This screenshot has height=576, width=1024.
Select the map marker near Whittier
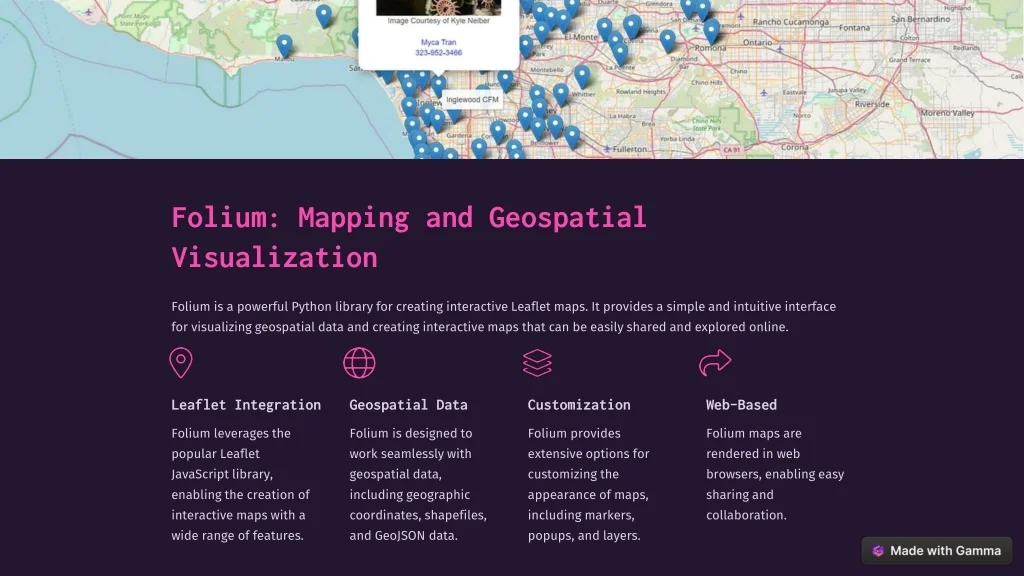pyautogui.click(x=582, y=75)
